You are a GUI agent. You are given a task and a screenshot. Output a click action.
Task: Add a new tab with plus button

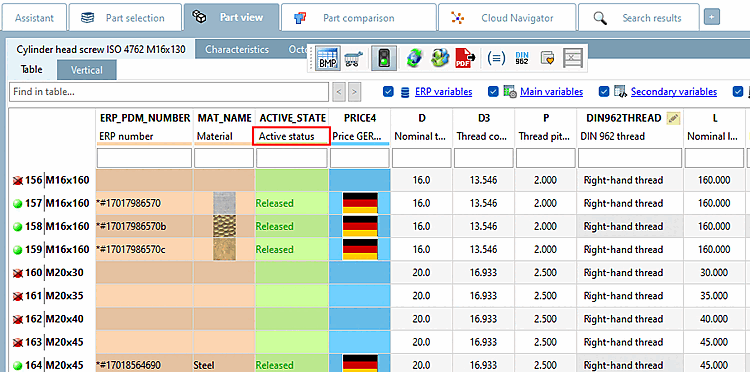(x=712, y=18)
